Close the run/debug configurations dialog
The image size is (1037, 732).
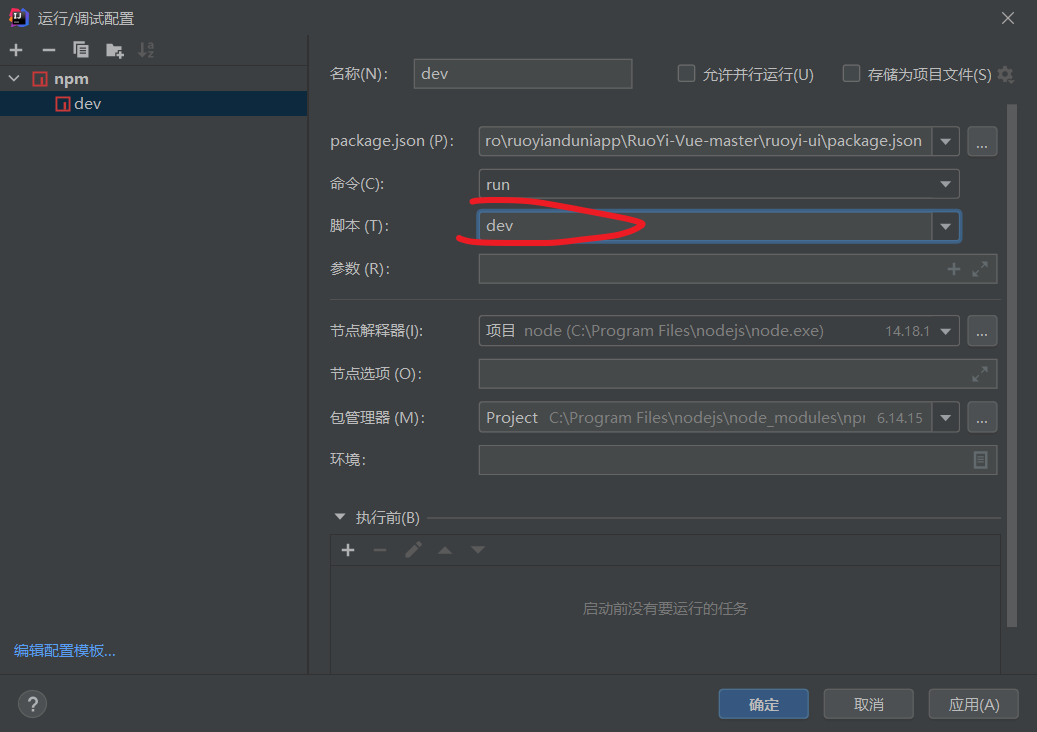pos(1008,19)
